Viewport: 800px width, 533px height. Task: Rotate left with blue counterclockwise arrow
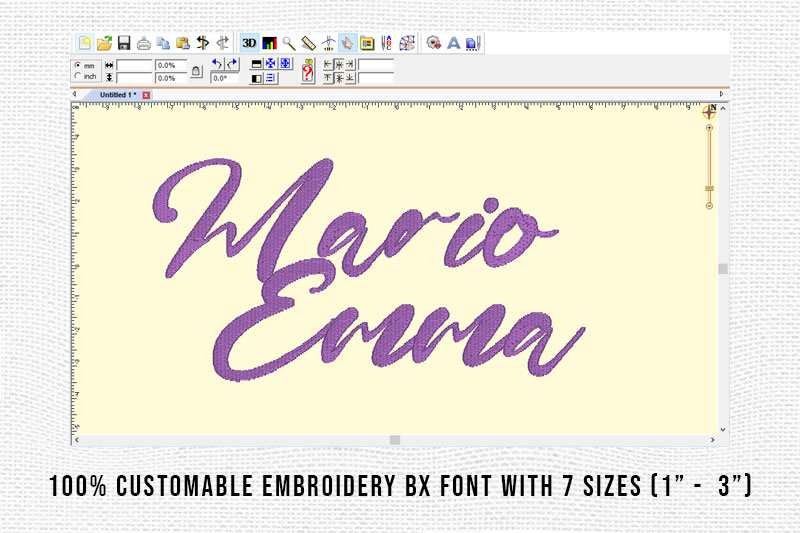tap(217, 64)
